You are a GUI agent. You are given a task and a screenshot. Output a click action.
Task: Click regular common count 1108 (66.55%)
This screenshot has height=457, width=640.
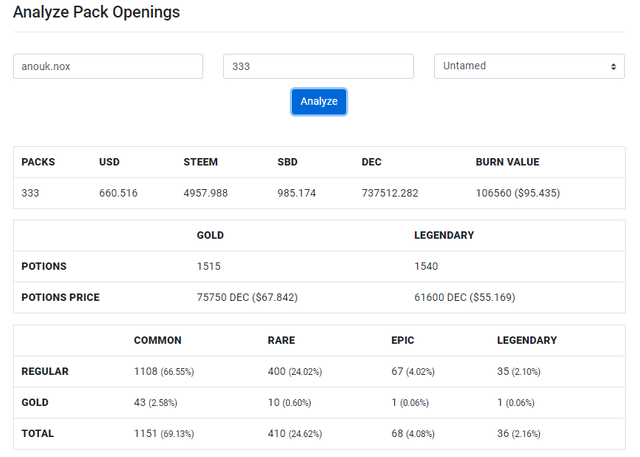click(x=164, y=371)
